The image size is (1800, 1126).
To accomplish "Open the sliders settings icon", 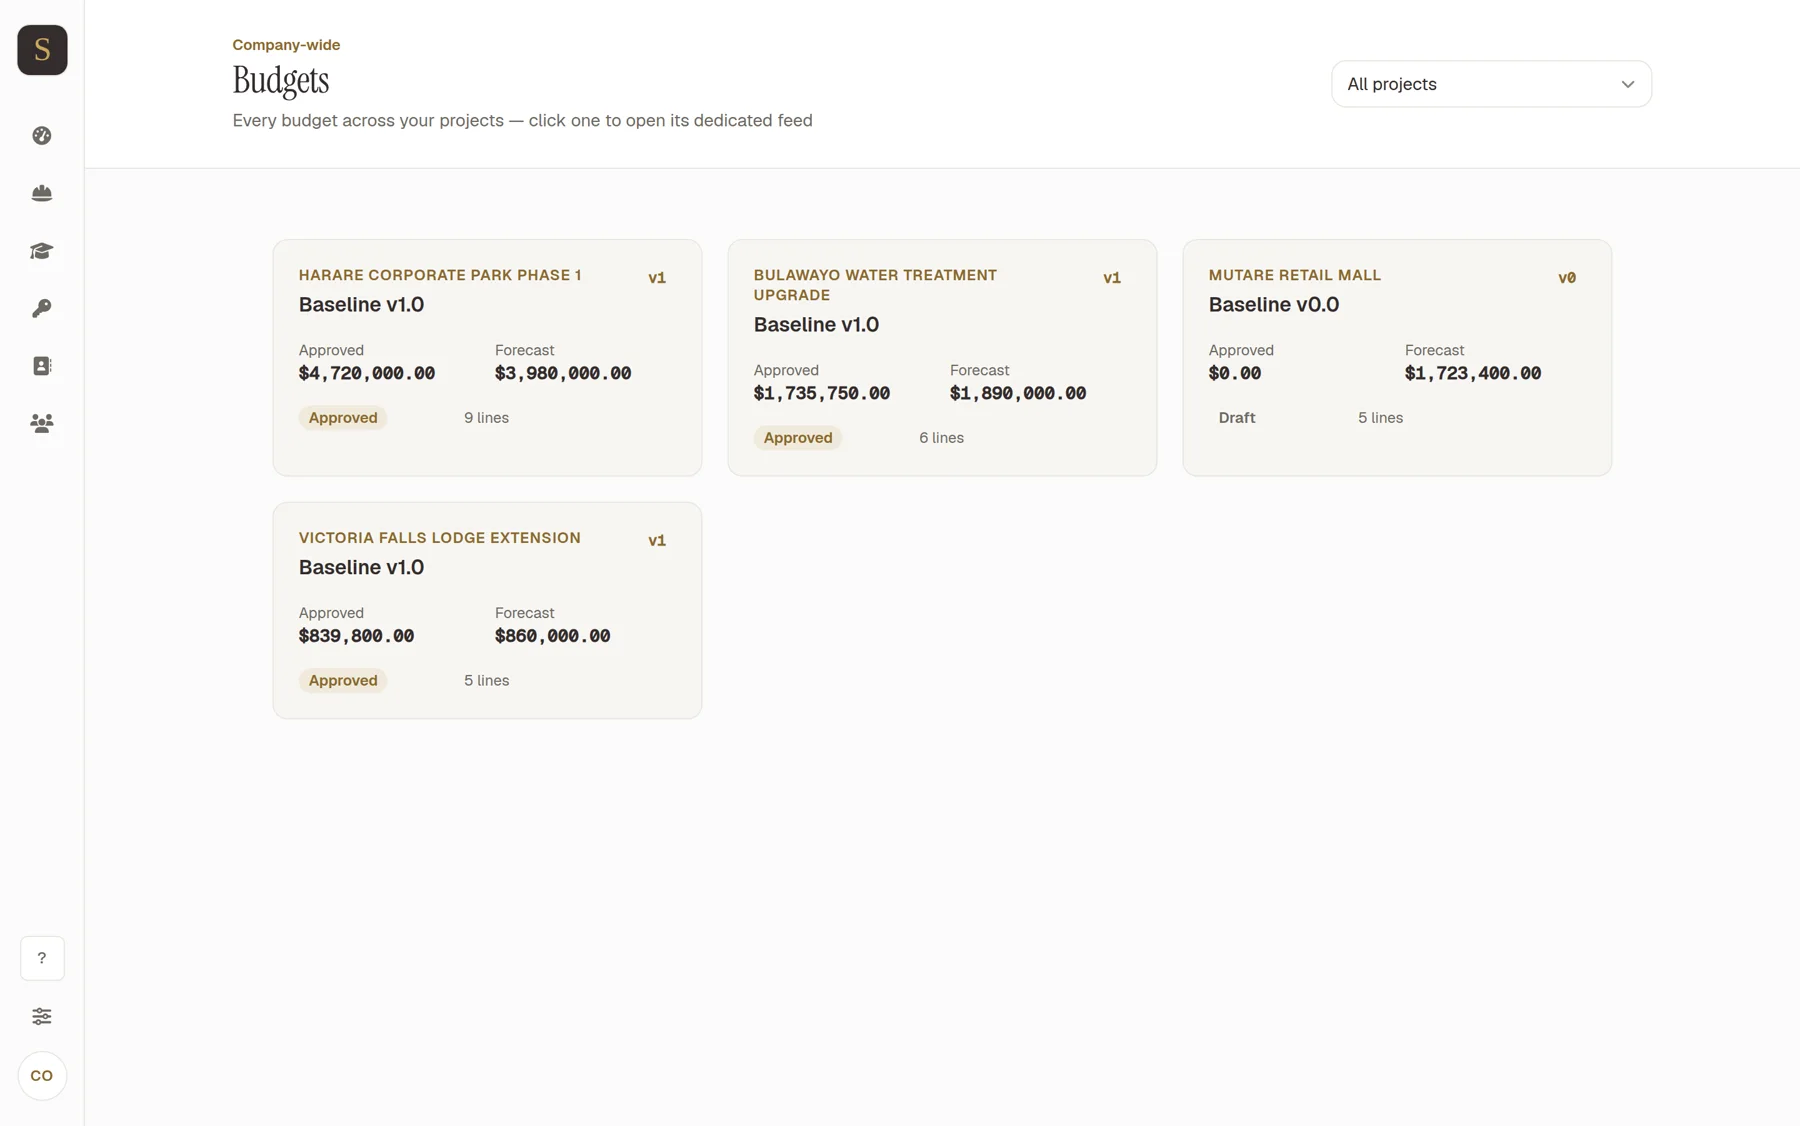I will [x=42, y=1016].
